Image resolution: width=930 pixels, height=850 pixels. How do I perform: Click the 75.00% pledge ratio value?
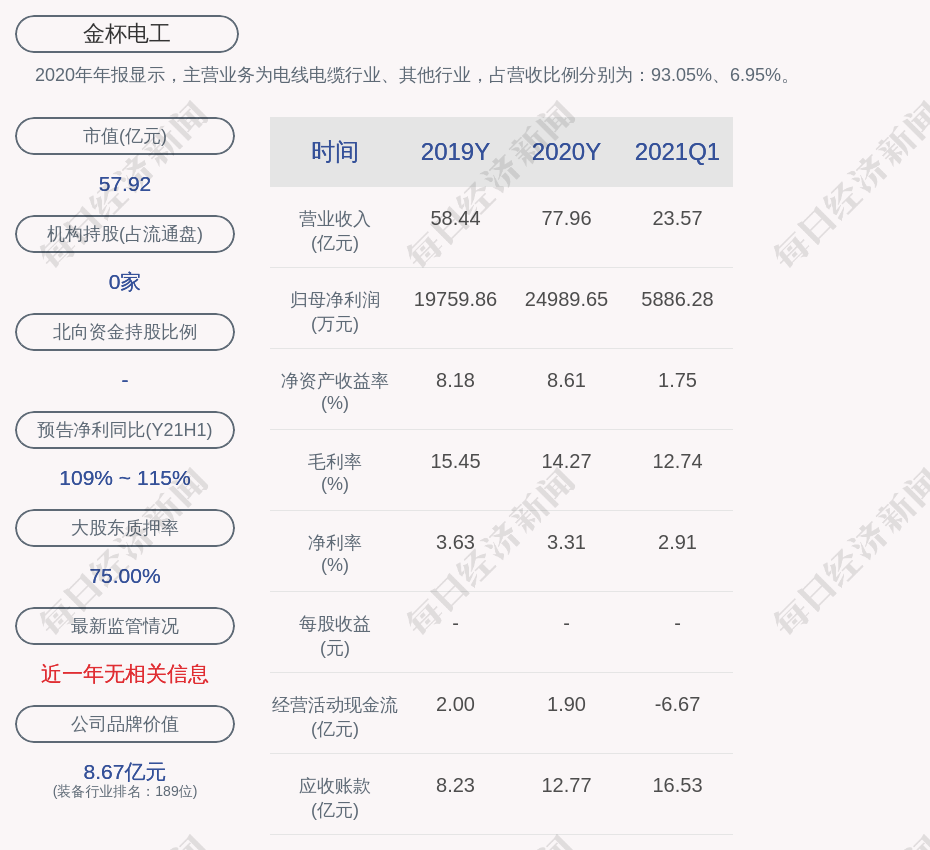pos(125,576)
